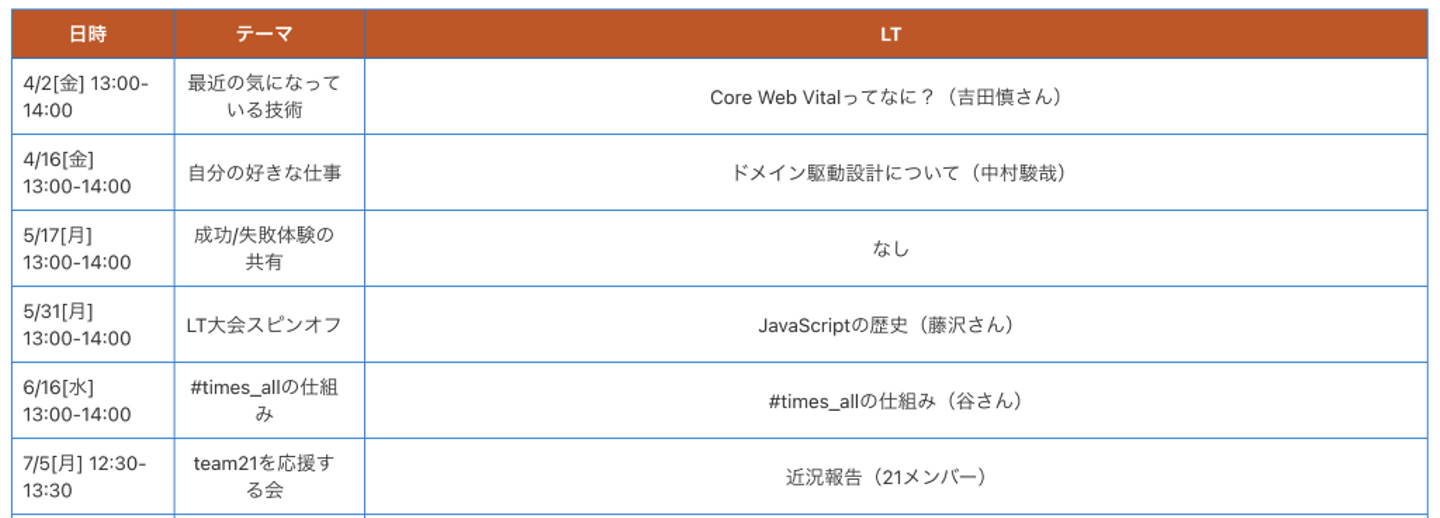Click the team21を応援する会 theme cell
Viewport: 1440px width, 518px height.
click(x=265, y=477)
